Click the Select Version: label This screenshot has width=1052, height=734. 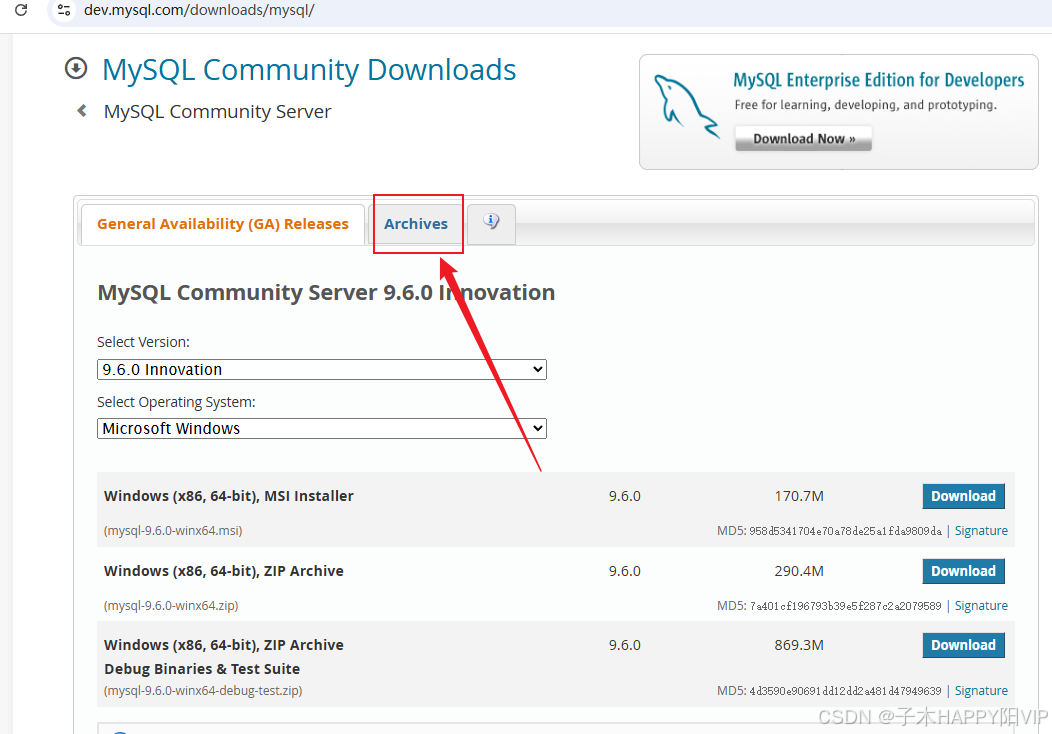[144, 342]
